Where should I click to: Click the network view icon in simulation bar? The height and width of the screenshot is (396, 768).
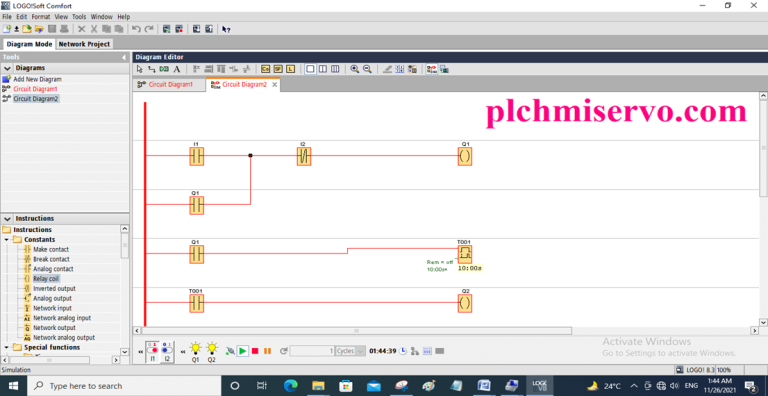click(415, 351)
